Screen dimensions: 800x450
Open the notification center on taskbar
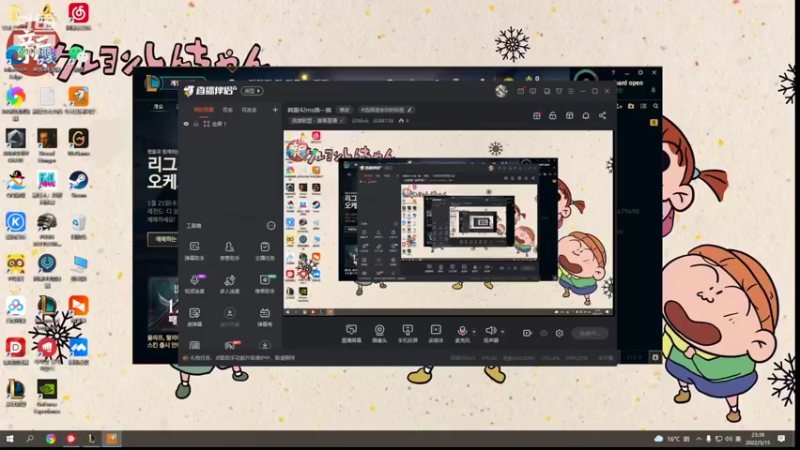click(782, 439)
